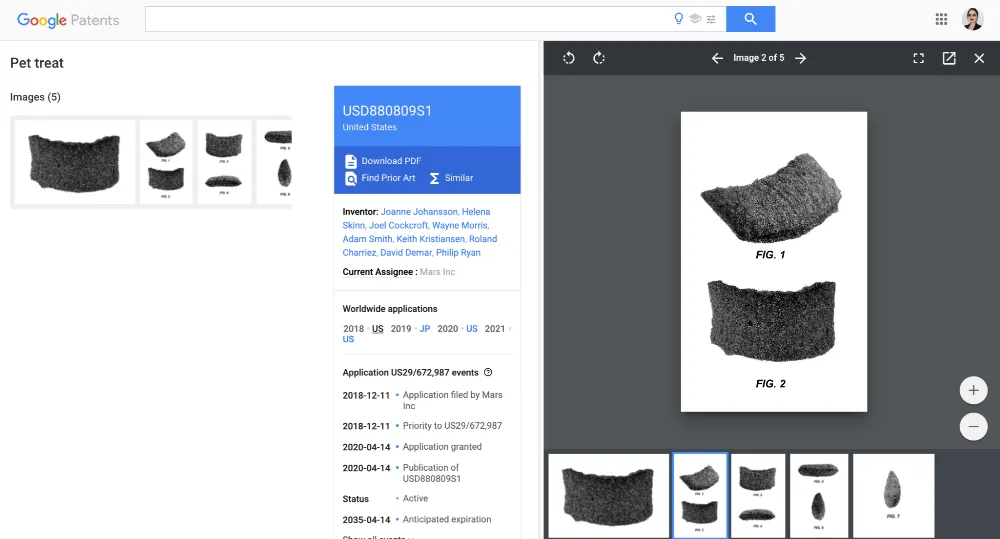Click the Pet treat title

pyautogui.click(x=37, y=63)
